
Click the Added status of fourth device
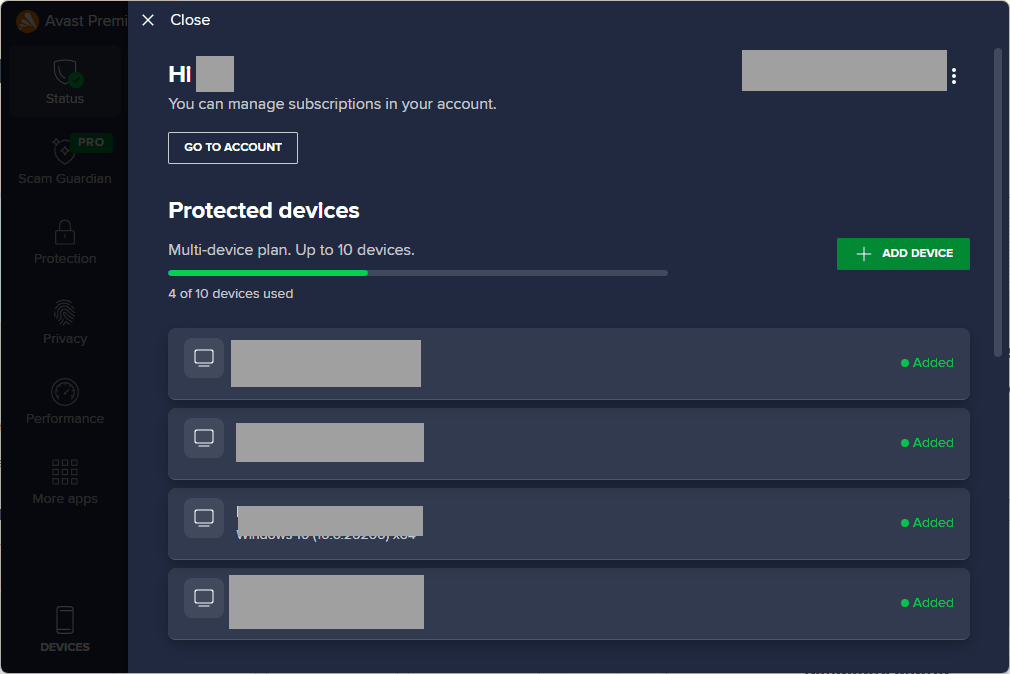click(927, 602)
